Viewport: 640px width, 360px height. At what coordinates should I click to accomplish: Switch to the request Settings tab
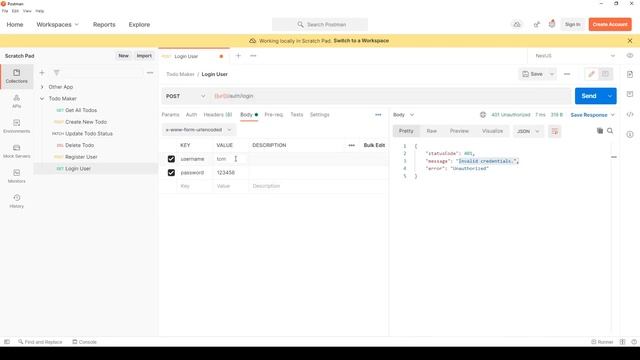pos(320,115)
